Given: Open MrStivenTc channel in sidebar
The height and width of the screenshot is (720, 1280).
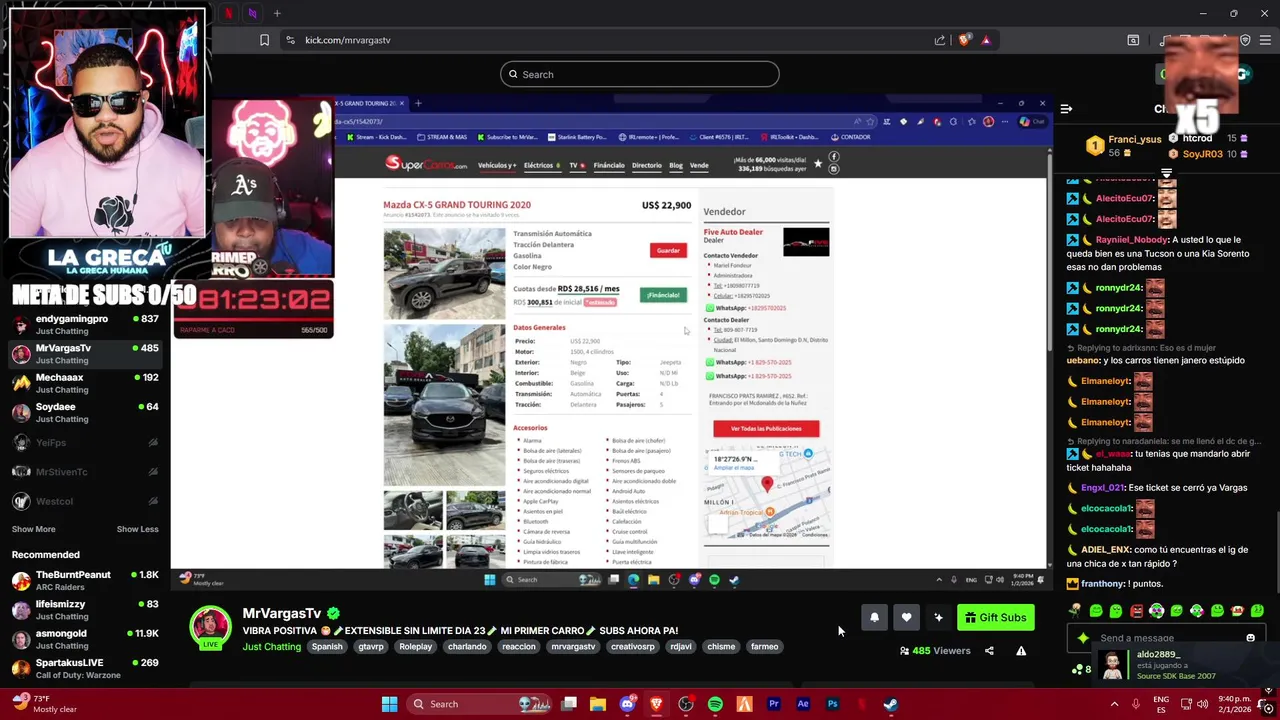Looking at the screenshot, I should click(x=85, y=471).
